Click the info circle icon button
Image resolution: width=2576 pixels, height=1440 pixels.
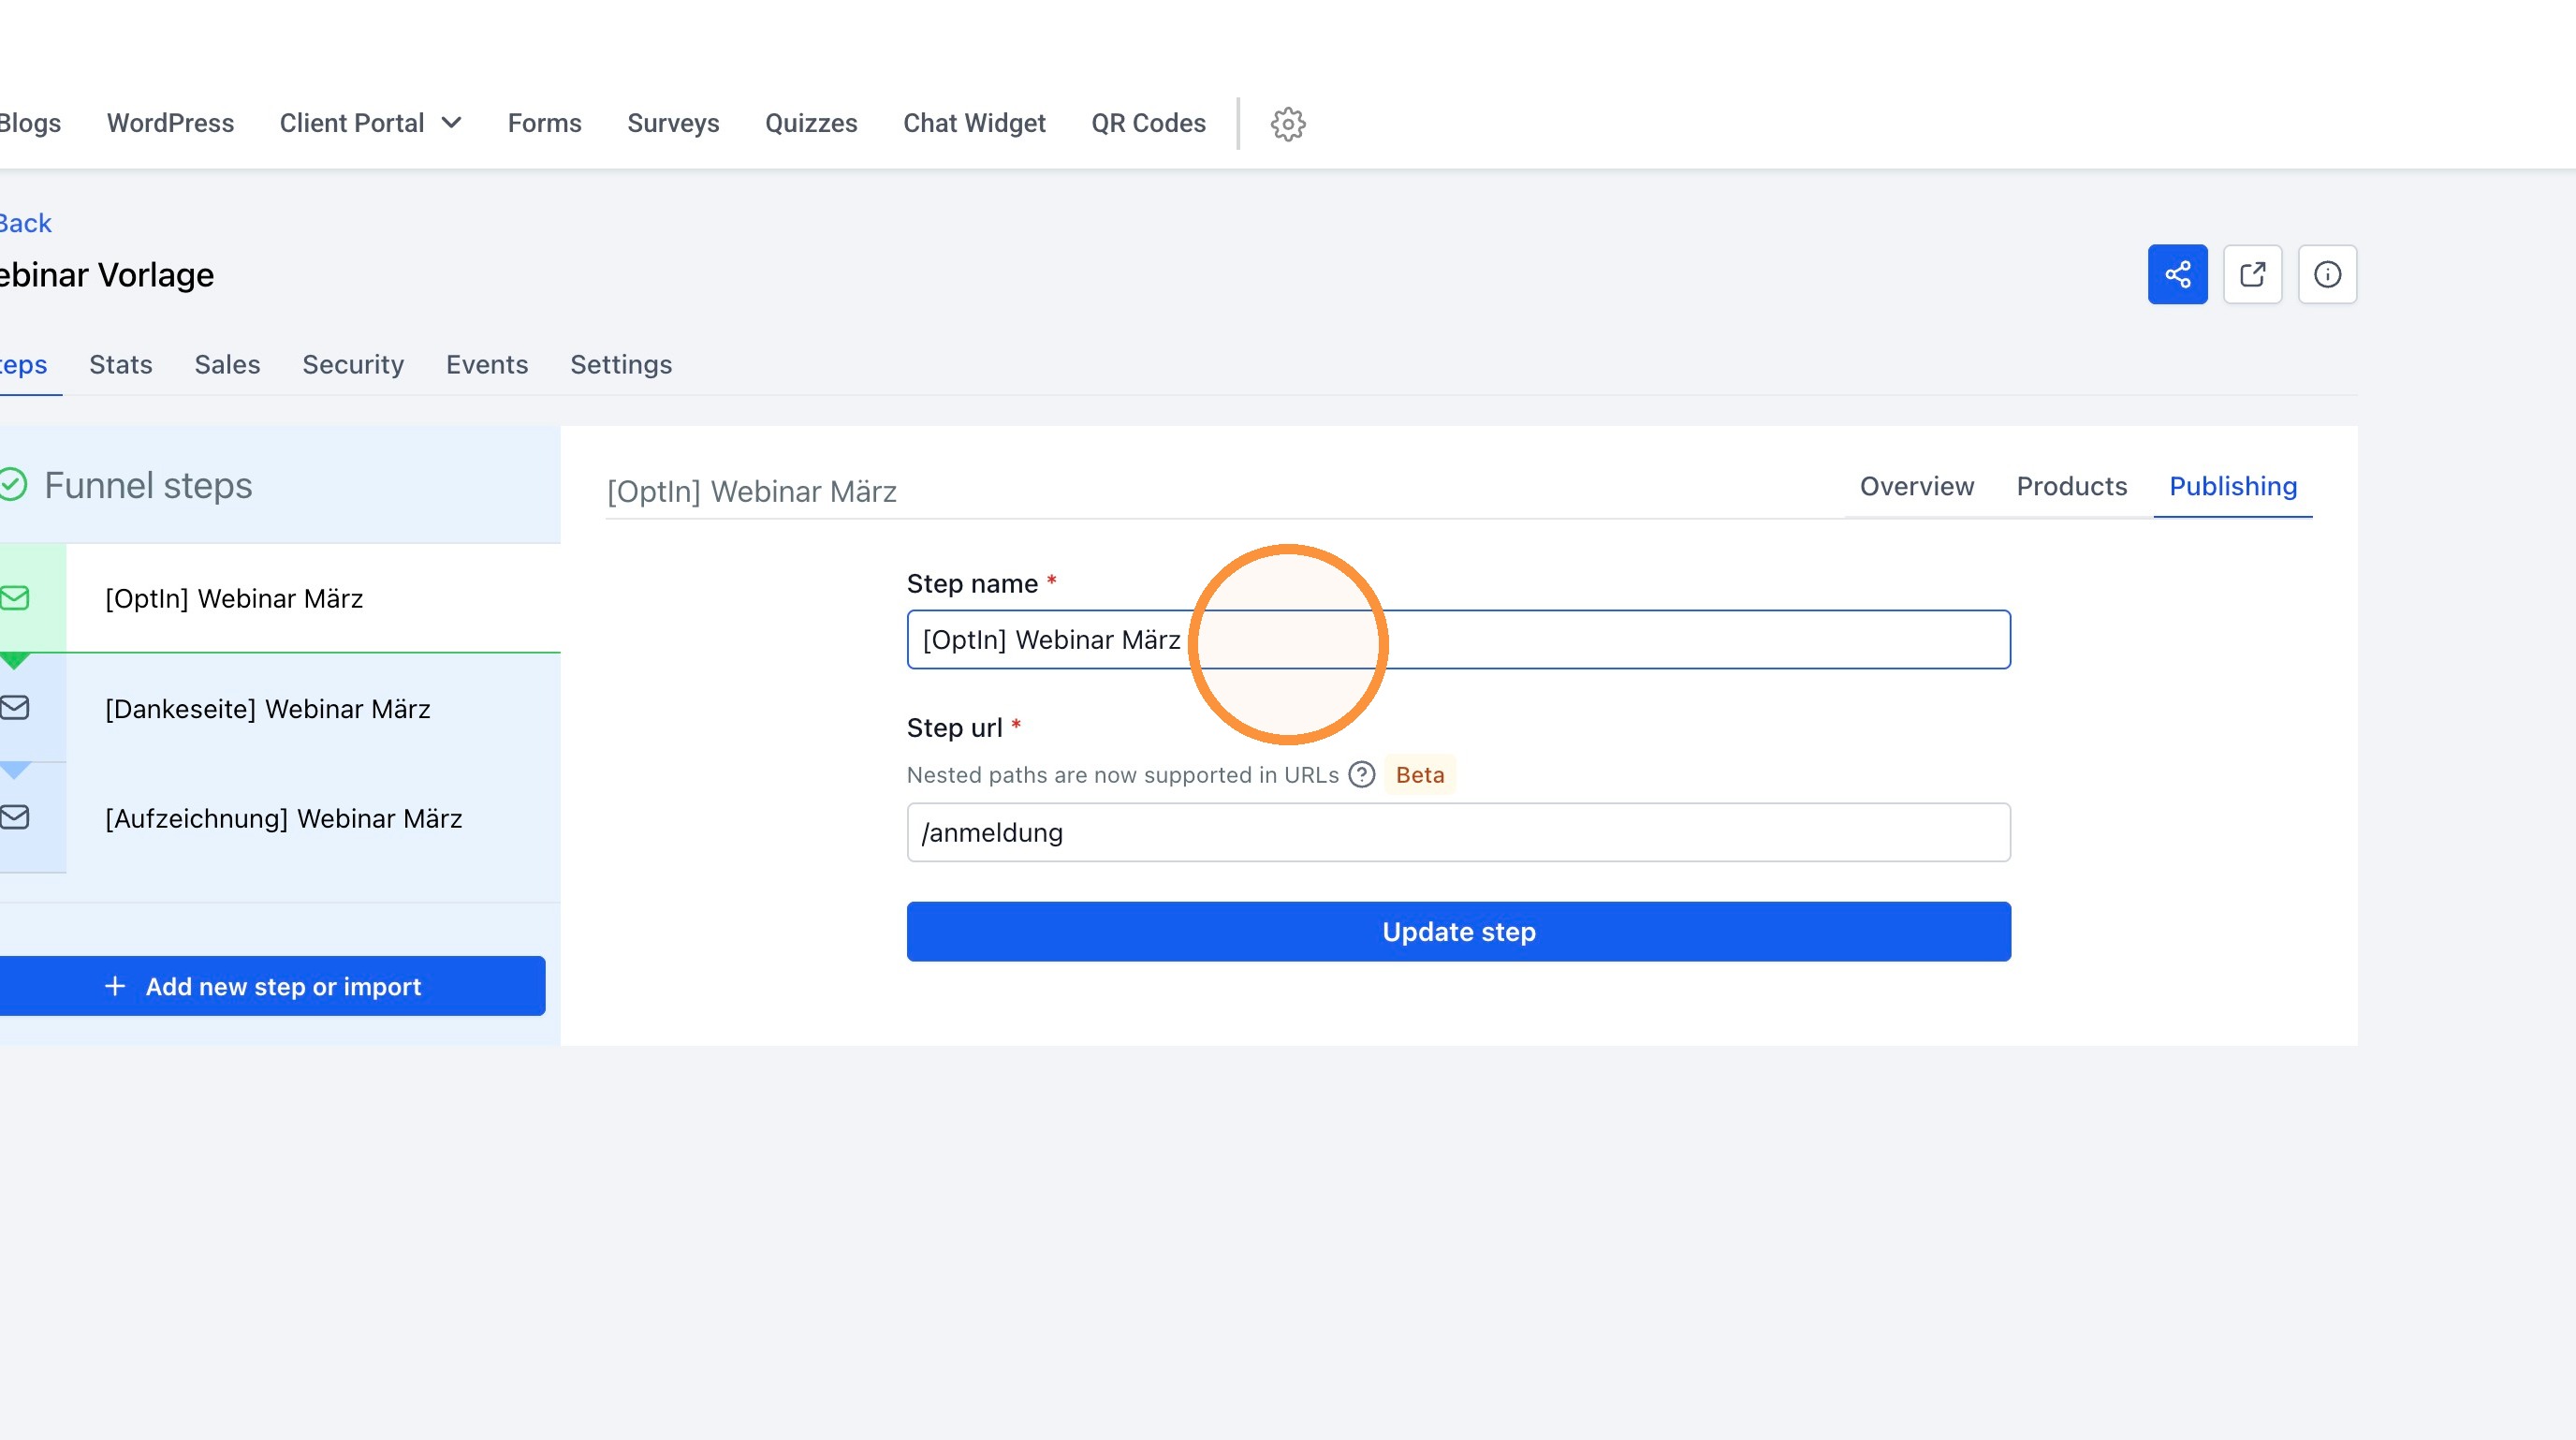click(x=2327, y=274)
